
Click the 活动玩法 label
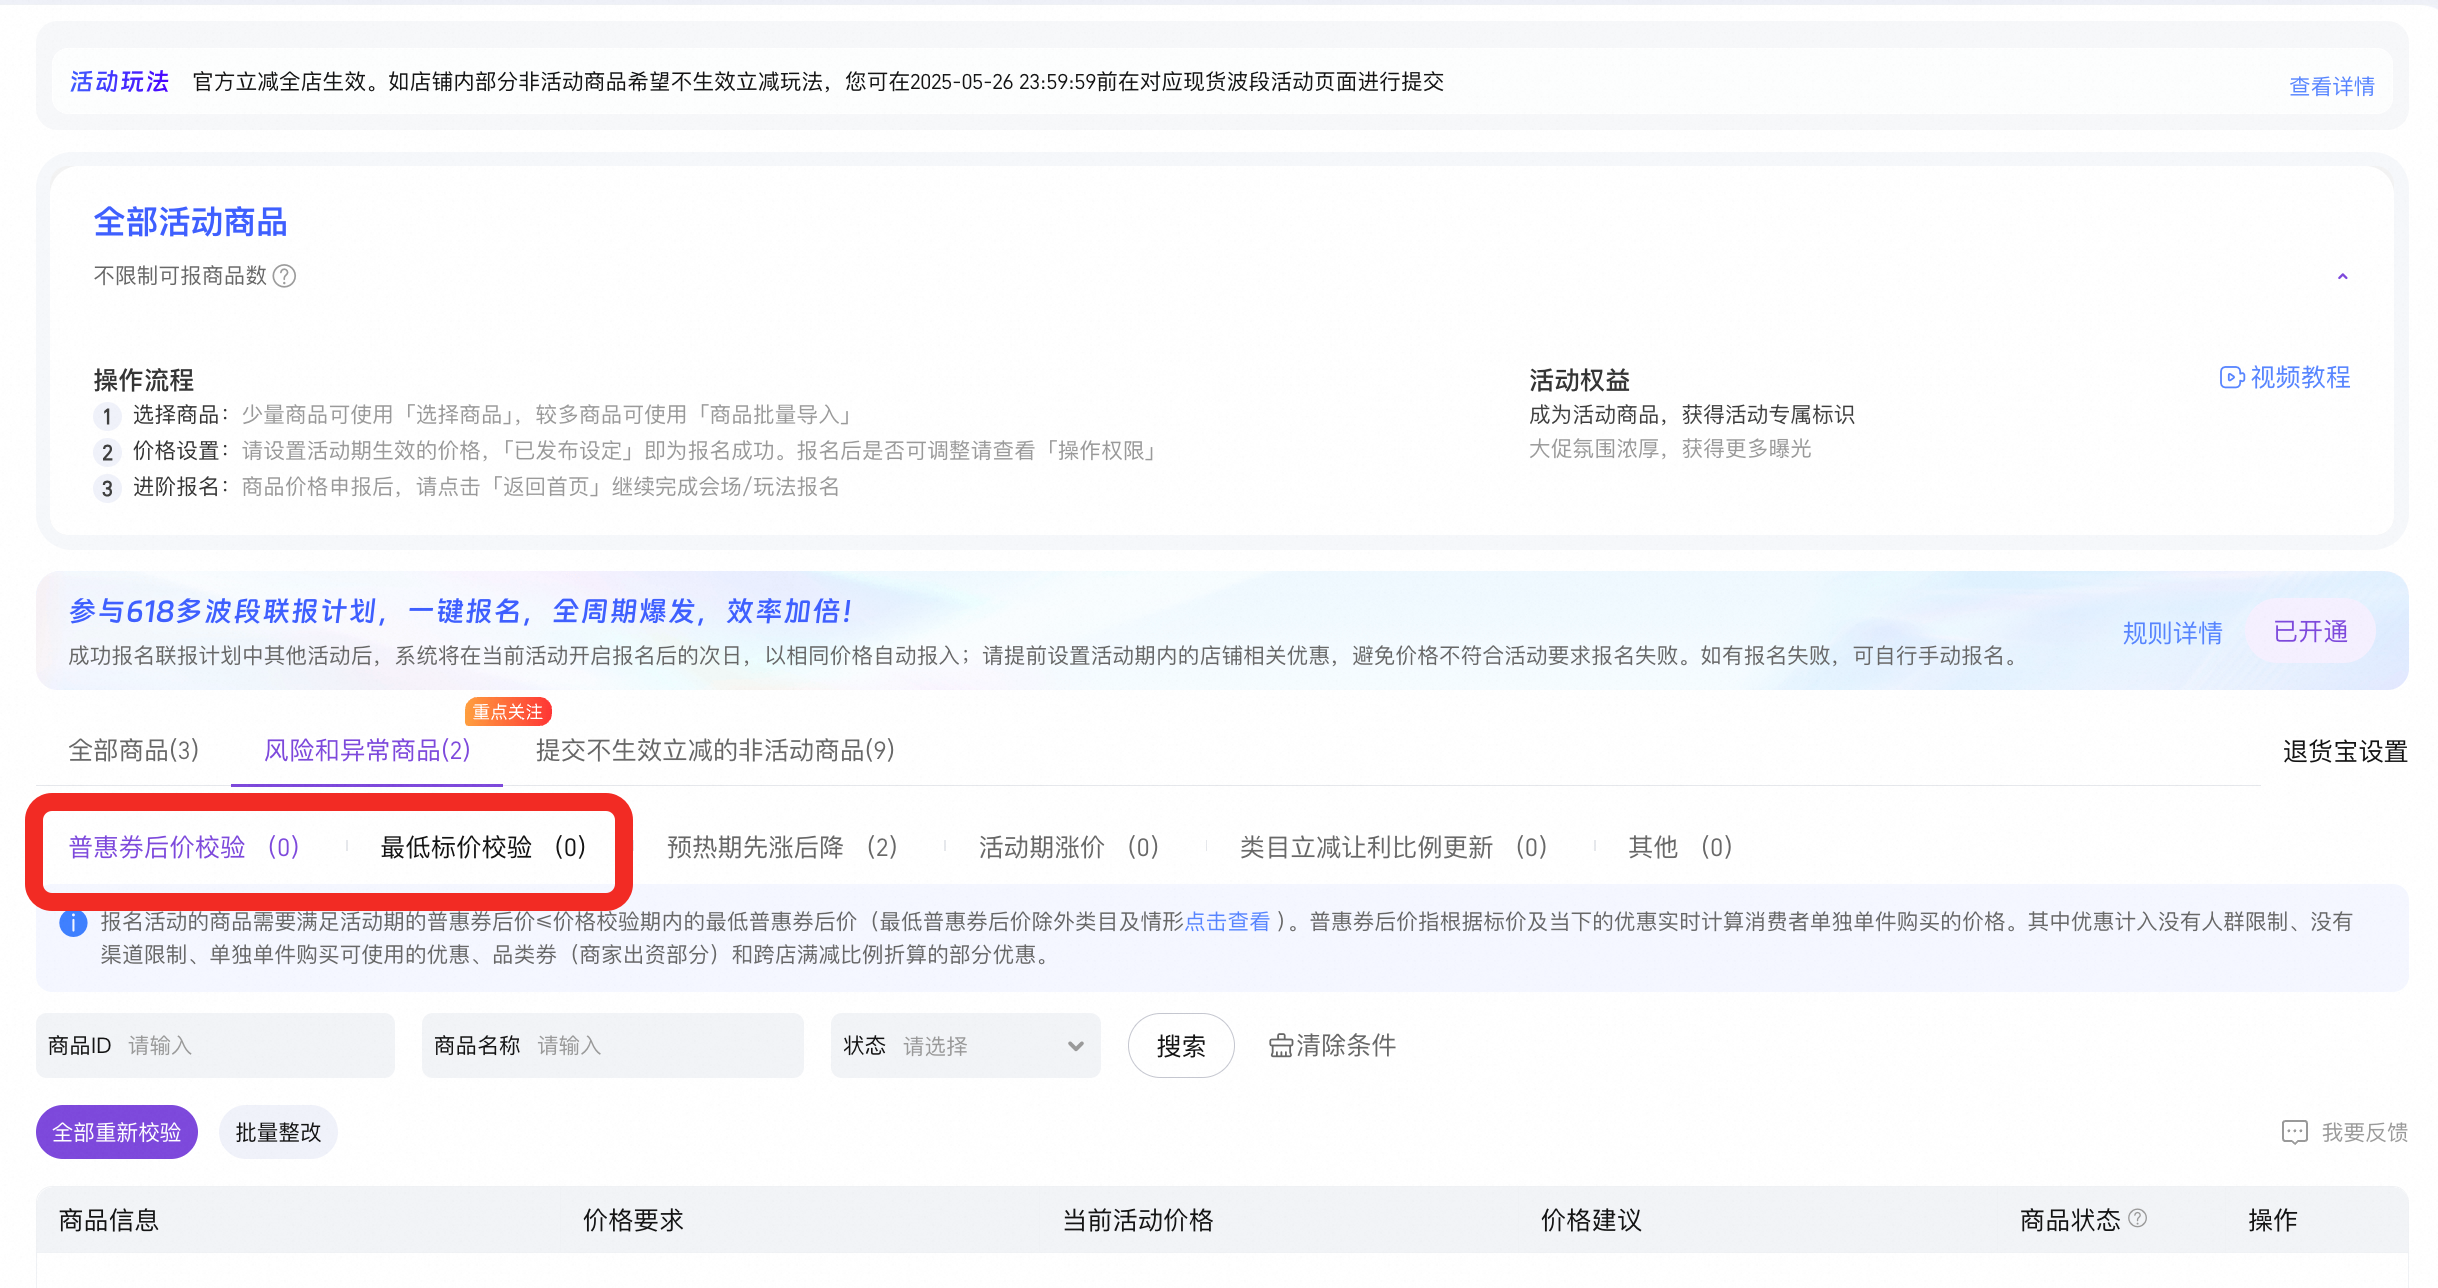click(x=119, y=81)
